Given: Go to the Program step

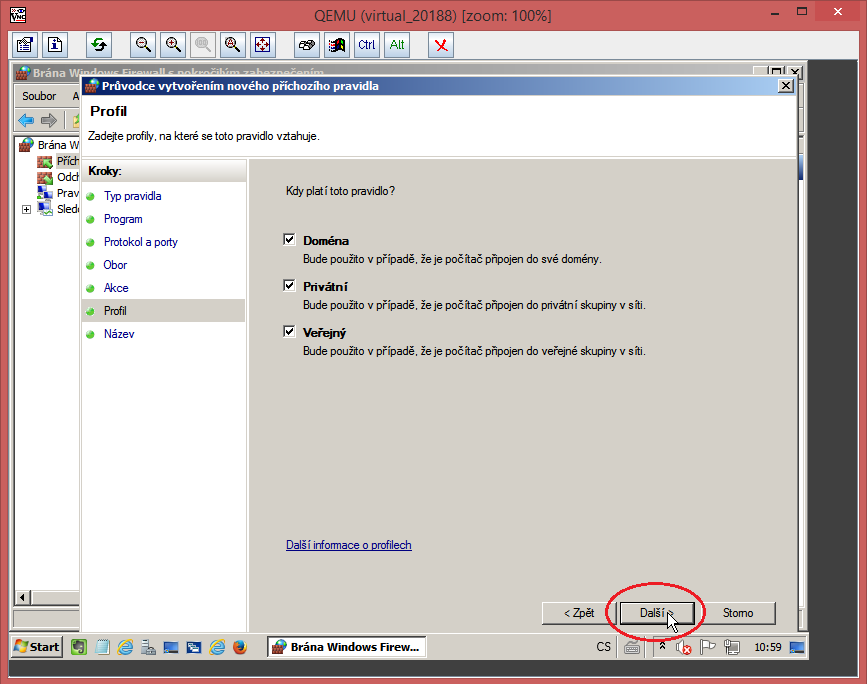Looking at the screenshot, I should [123, 219].
